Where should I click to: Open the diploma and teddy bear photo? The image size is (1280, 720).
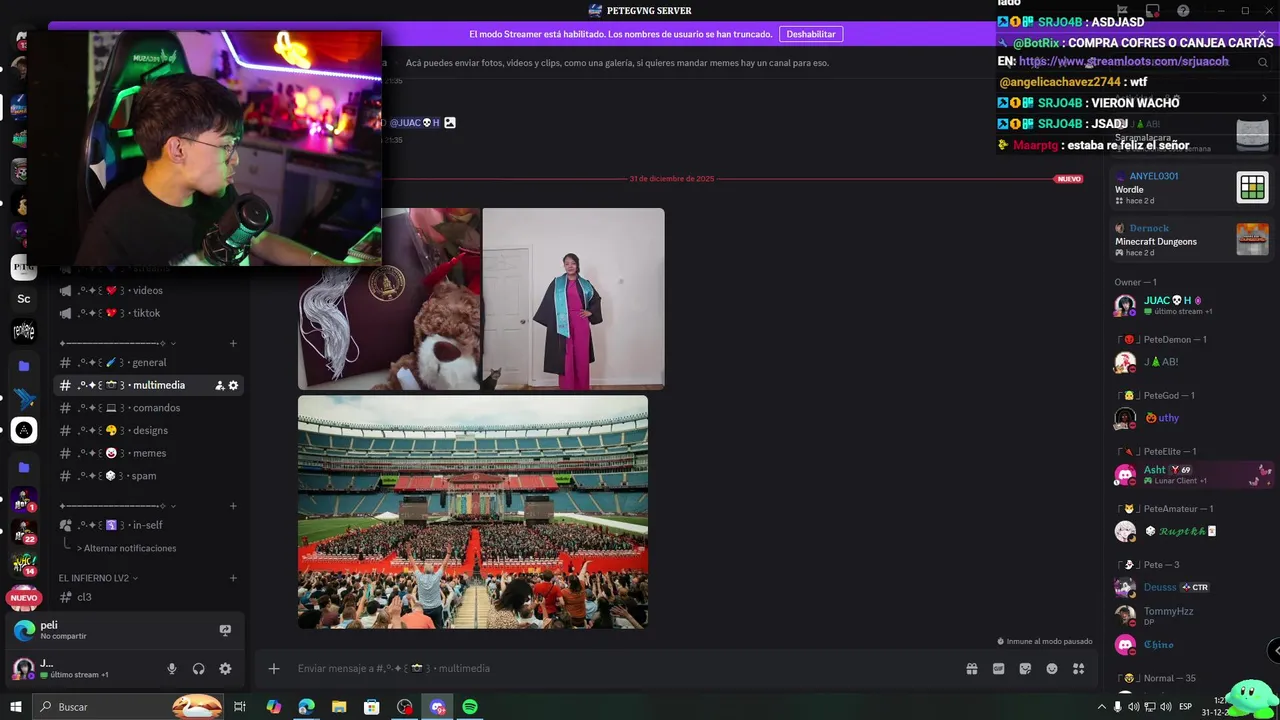pyautogui.click(x=389, y=298)
